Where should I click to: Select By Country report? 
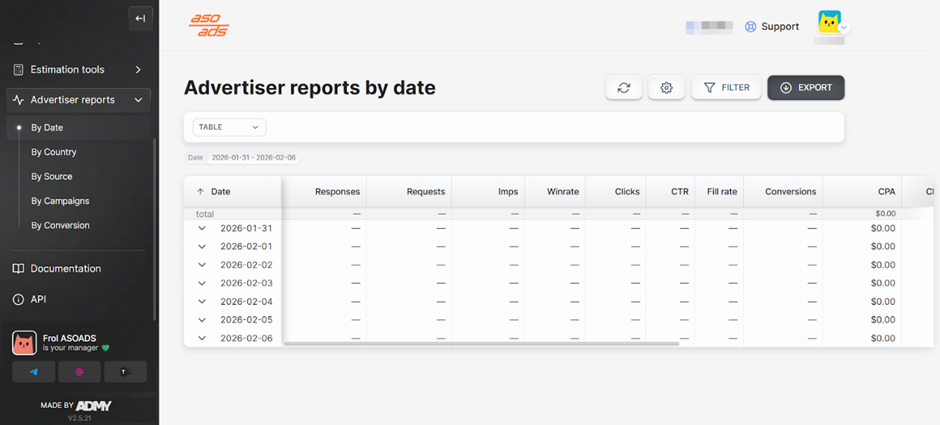54,152
